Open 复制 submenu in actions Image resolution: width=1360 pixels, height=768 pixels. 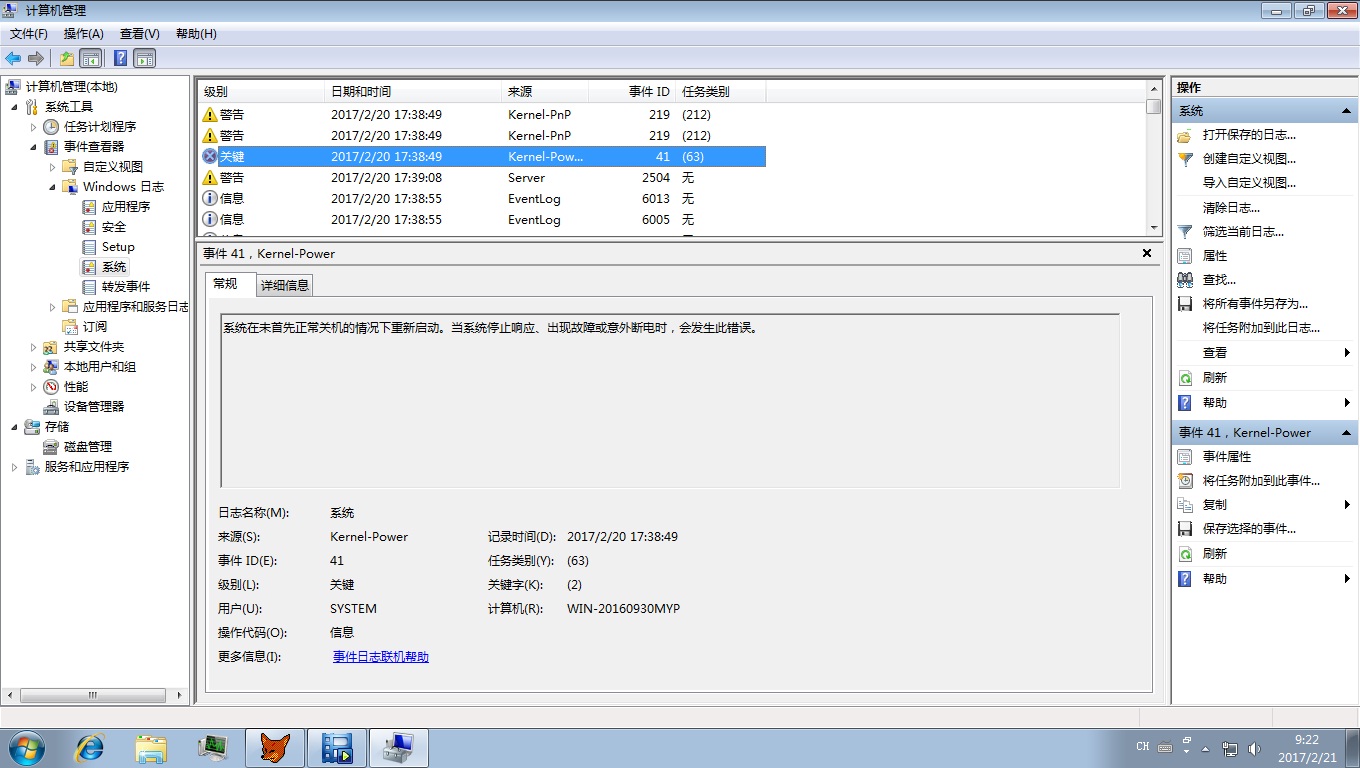pos(1264,505)
